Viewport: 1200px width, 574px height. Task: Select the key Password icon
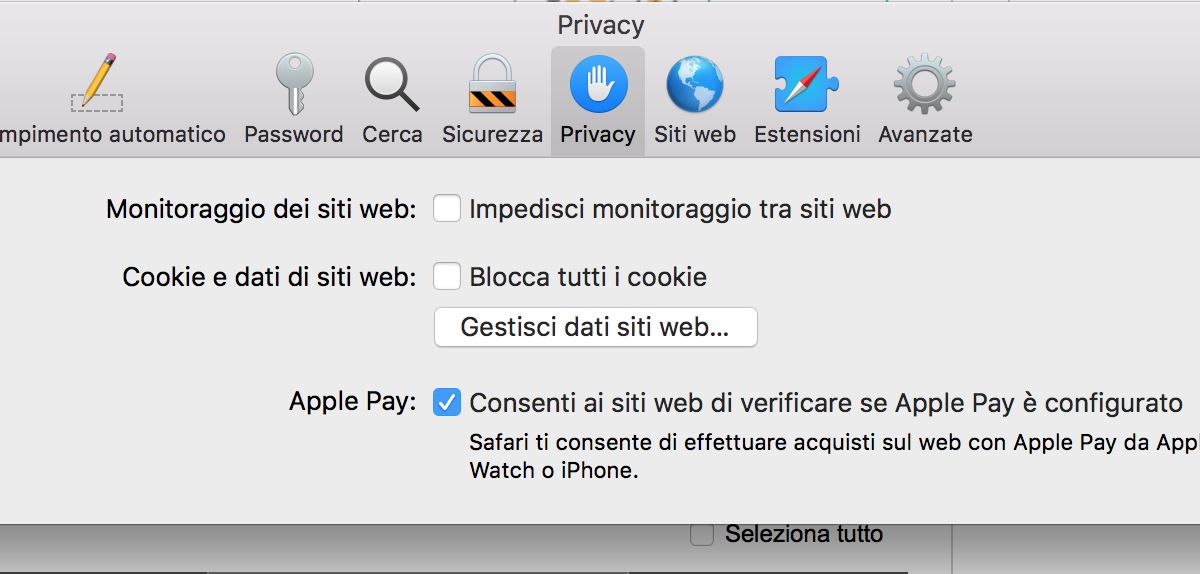click(294, 85)
